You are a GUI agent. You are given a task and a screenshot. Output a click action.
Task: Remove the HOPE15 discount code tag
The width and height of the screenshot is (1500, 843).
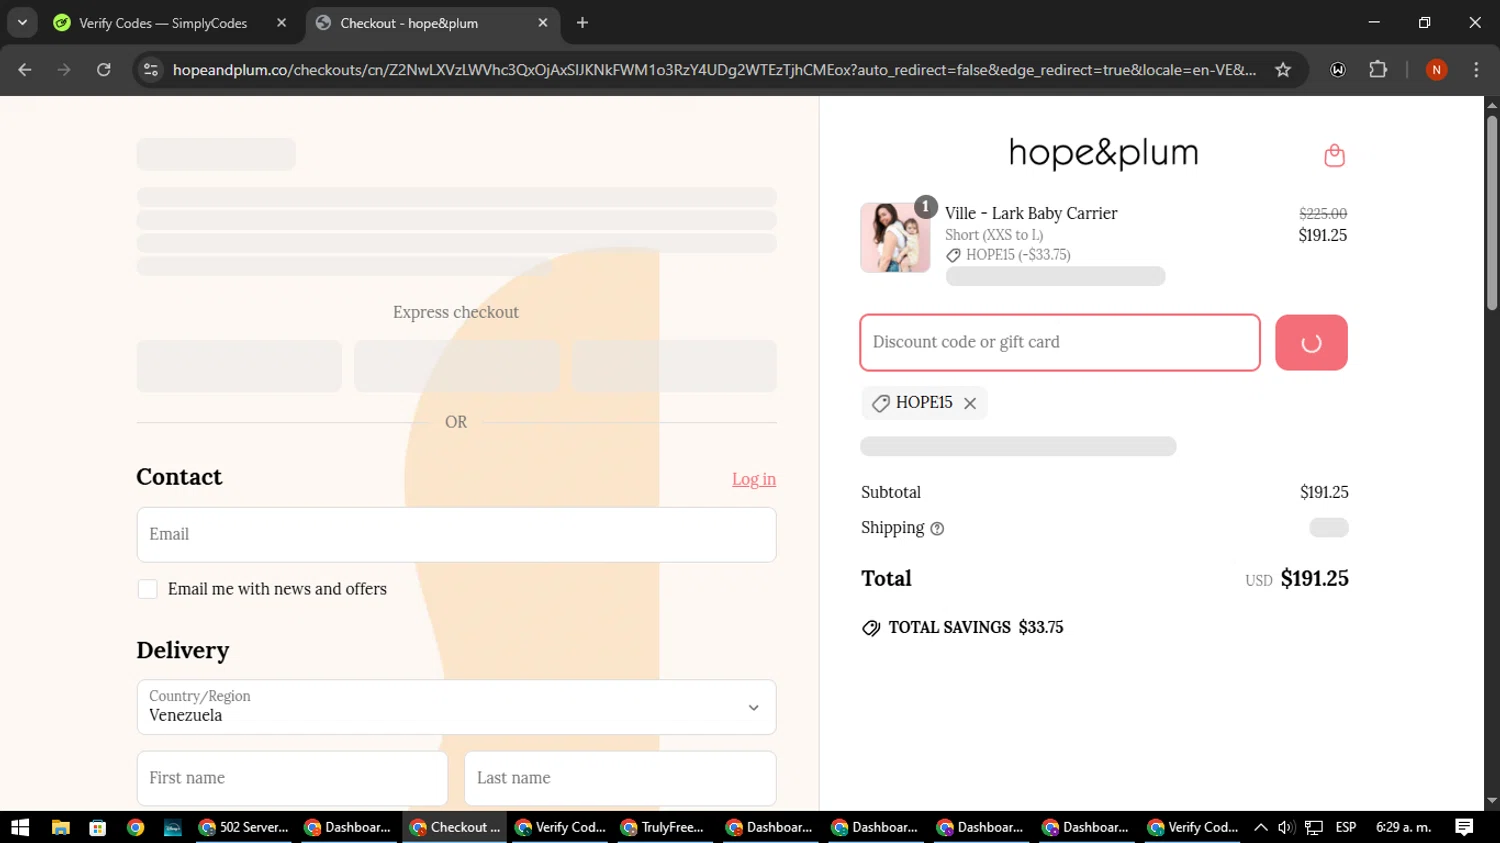coord(970,403)
